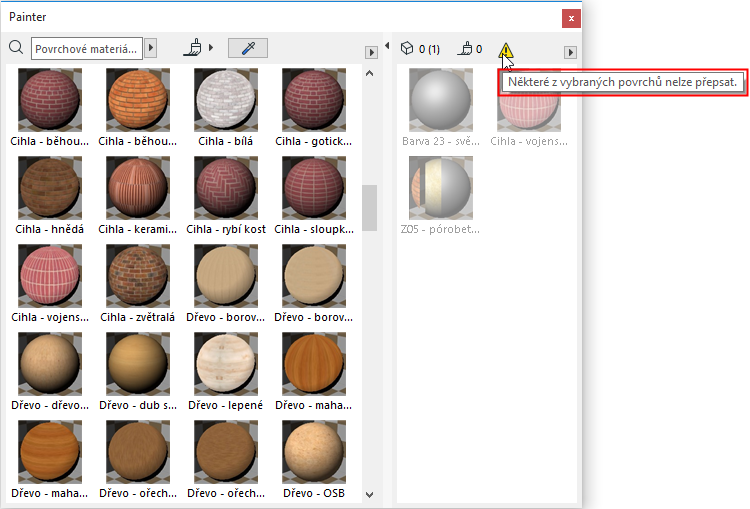
Task: Click the yellow warning triangle icon
Action: (x=506, y=49)
